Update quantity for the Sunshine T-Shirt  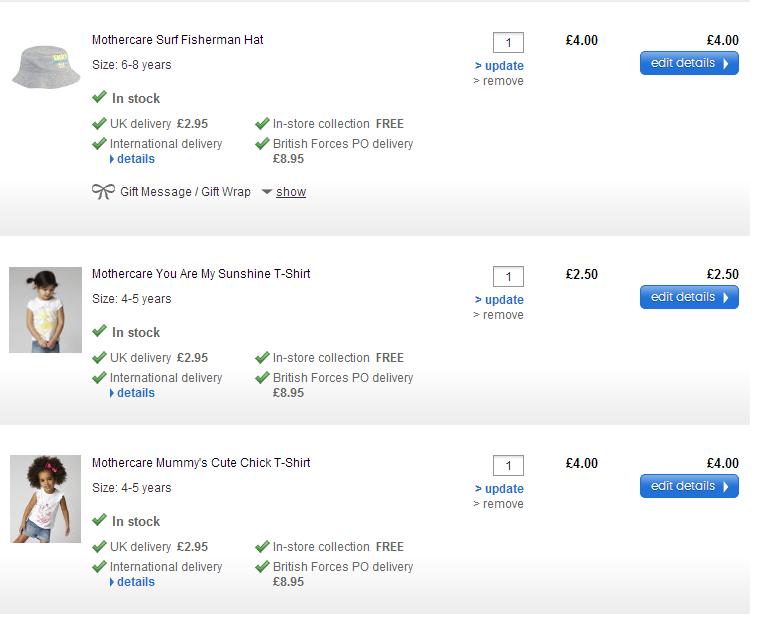(503, 300)
